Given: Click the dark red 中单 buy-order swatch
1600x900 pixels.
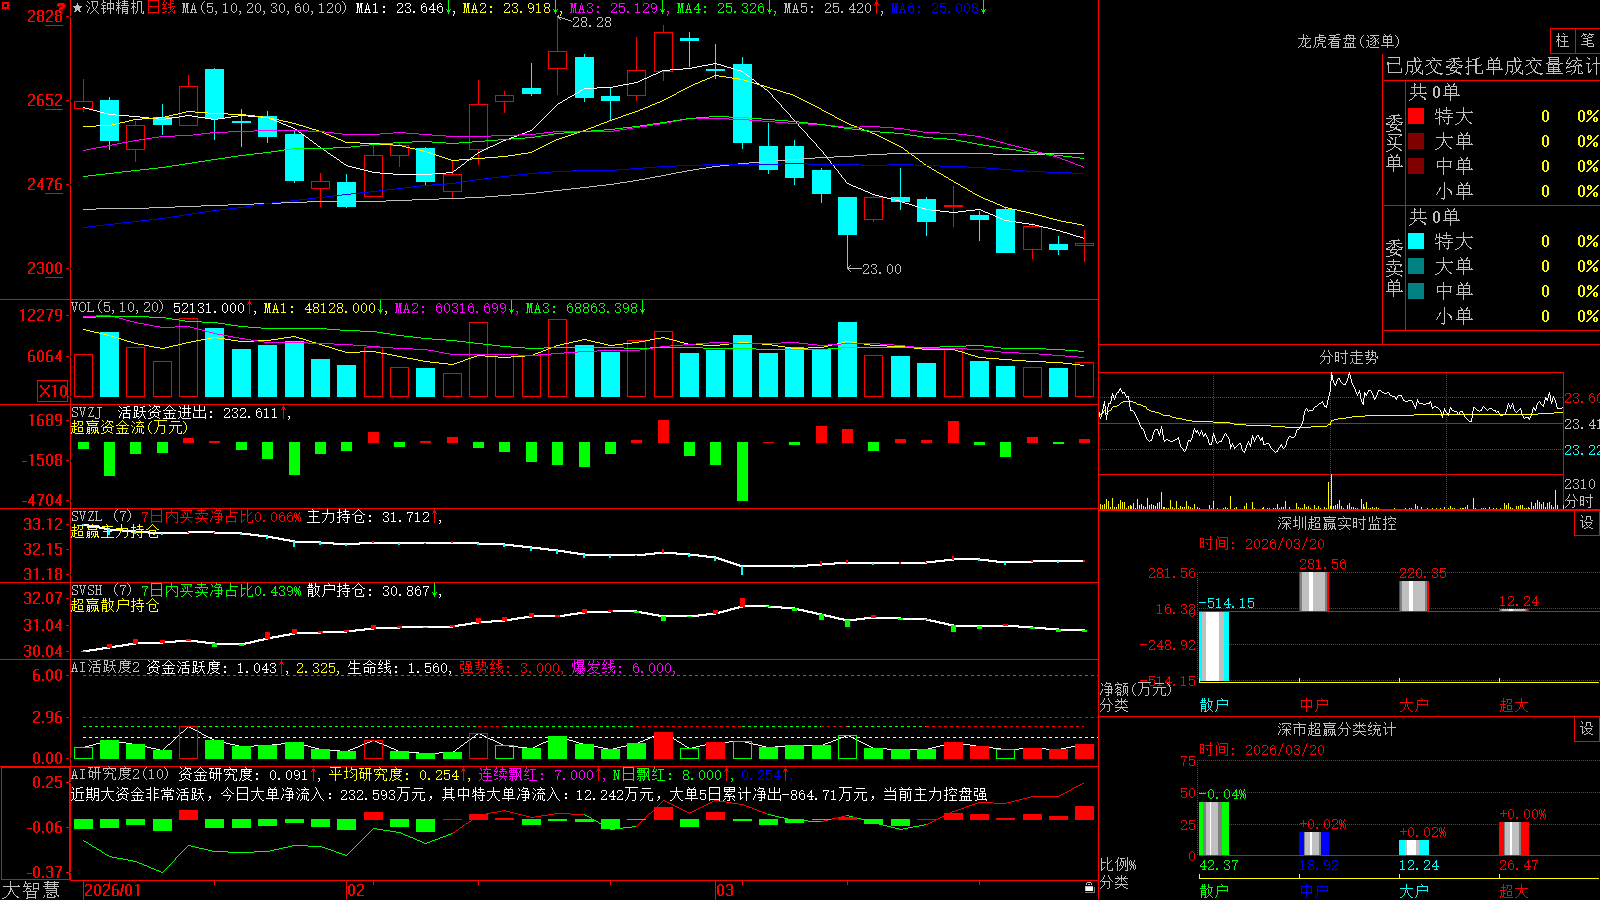Looking at the screenshot, I should pyautogui.click(x=1416, y=165).
